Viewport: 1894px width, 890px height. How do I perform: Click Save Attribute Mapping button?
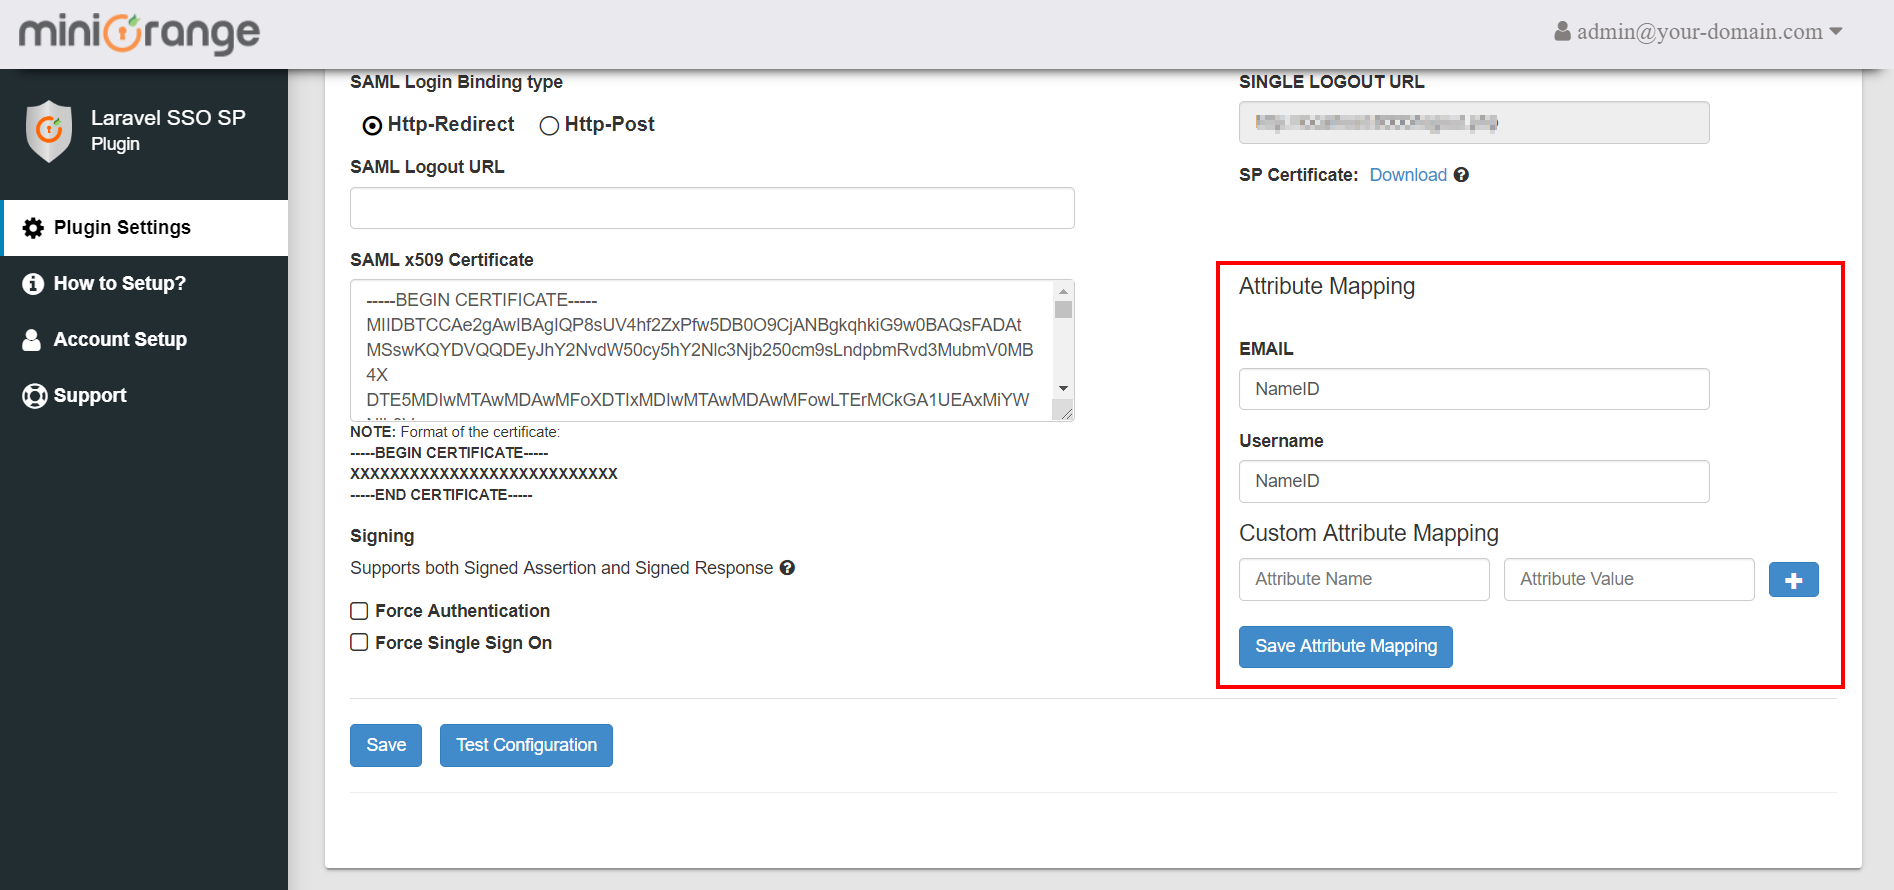1346,647
